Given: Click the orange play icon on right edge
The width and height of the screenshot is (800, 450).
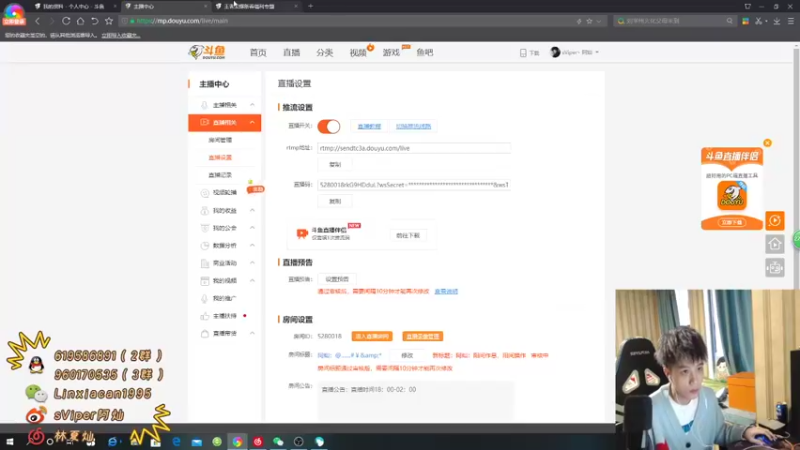Looking at the screenshot, I should 774,221.
